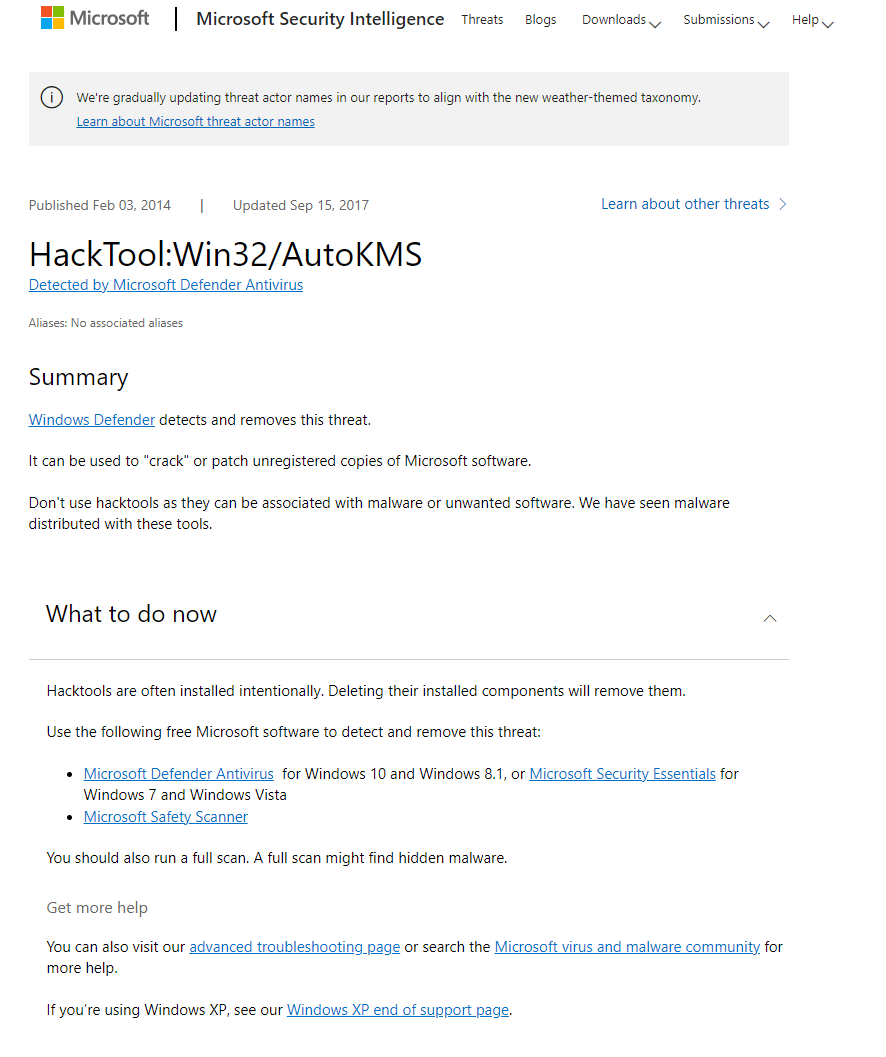Screen dimensions: 886x1057
Task: Open Microsoft Security Essentials link
Action: [622, 773]
